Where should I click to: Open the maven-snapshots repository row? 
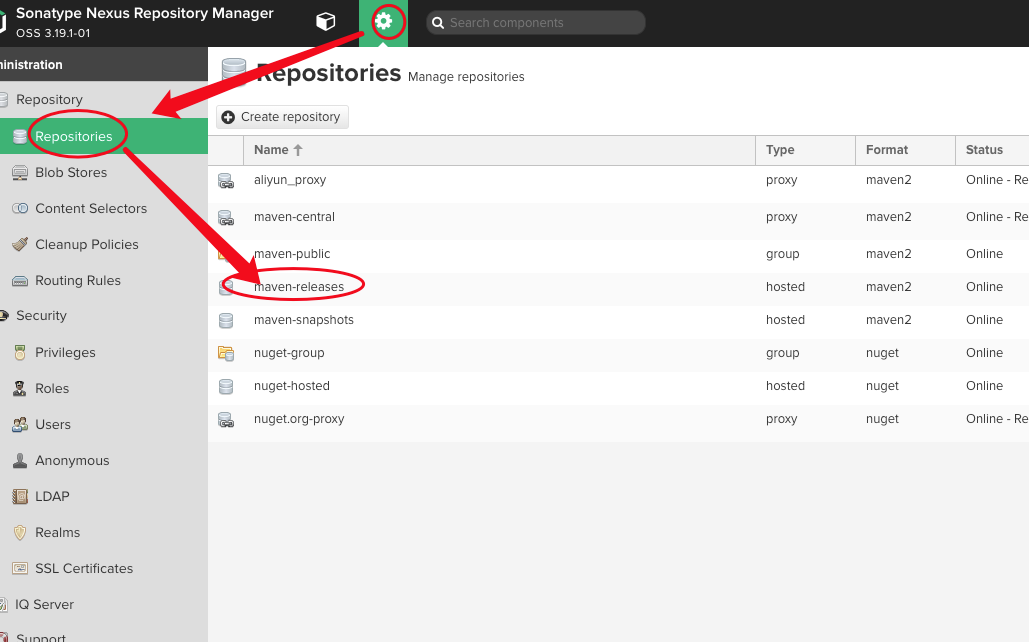tap(618, 320)
